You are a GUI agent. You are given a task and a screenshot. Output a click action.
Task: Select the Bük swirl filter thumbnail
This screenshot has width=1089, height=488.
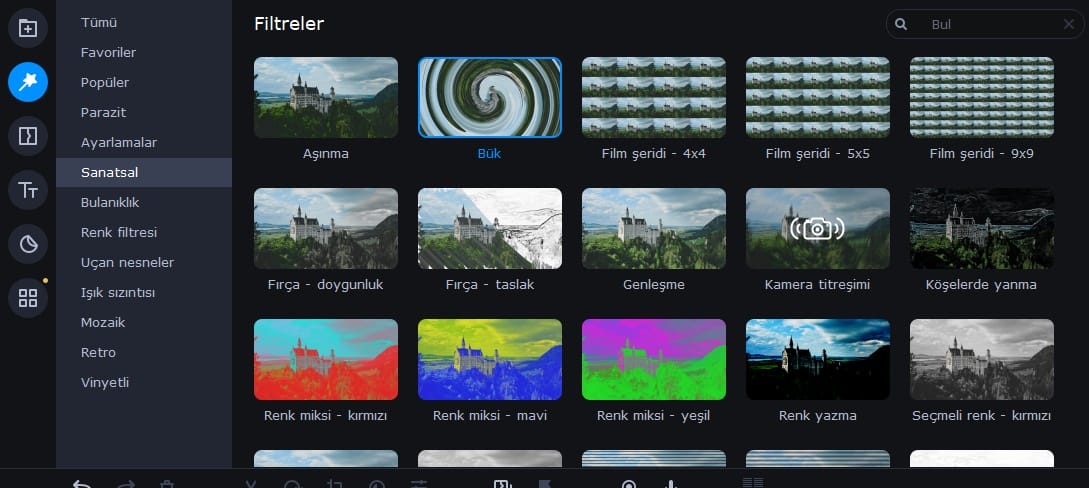click(x=490, y=97)
